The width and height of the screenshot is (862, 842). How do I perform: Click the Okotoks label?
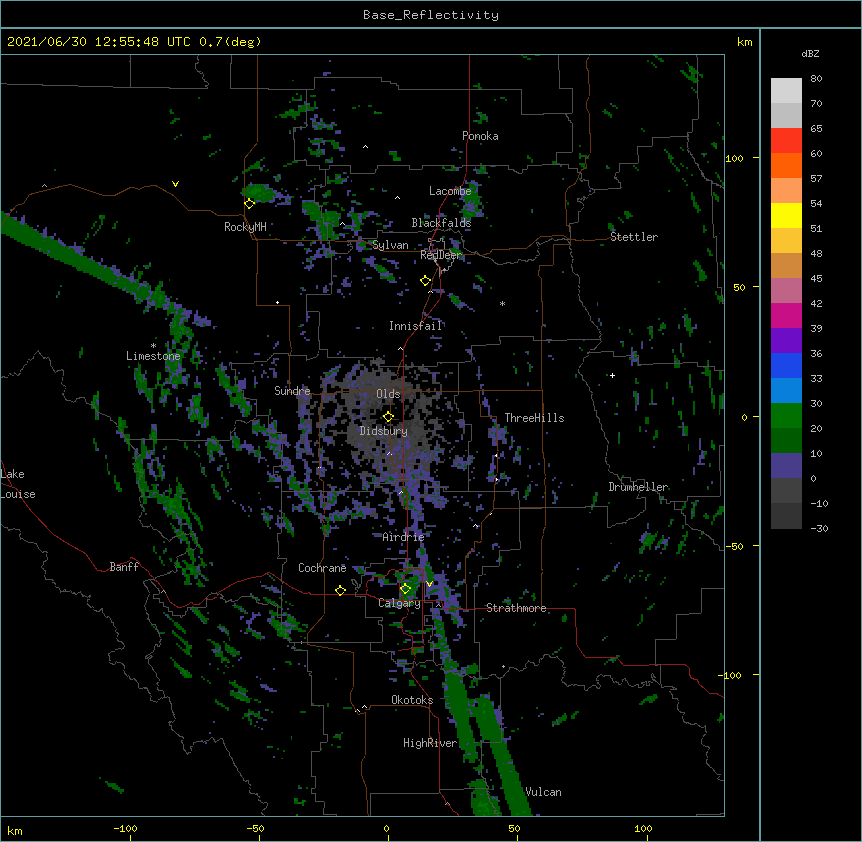click(412, 700)
